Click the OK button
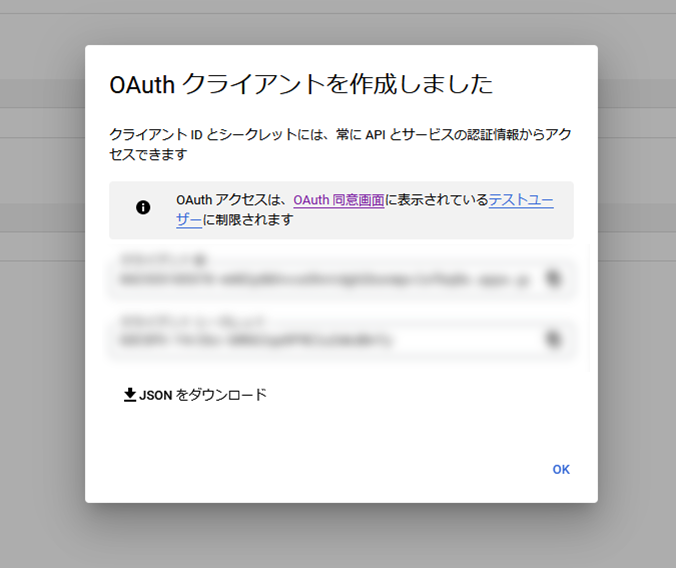Viewport: 676px width, 568px height. [561, 469]
